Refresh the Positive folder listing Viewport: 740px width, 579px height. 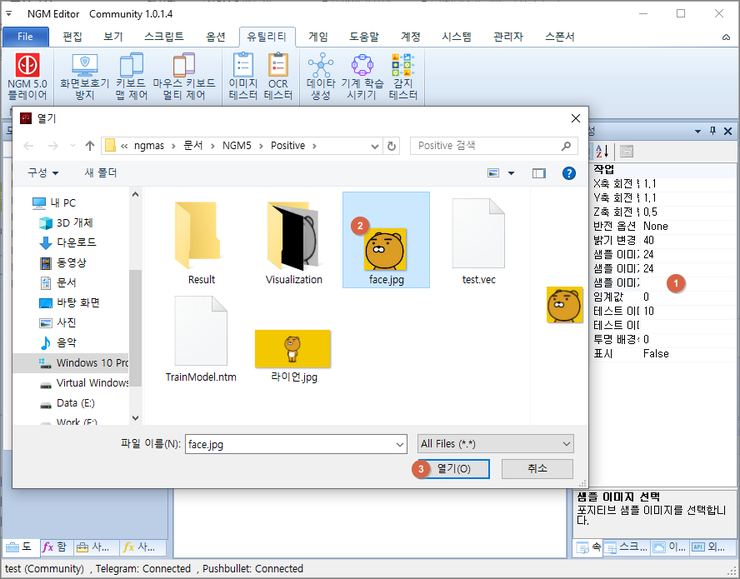391,146
